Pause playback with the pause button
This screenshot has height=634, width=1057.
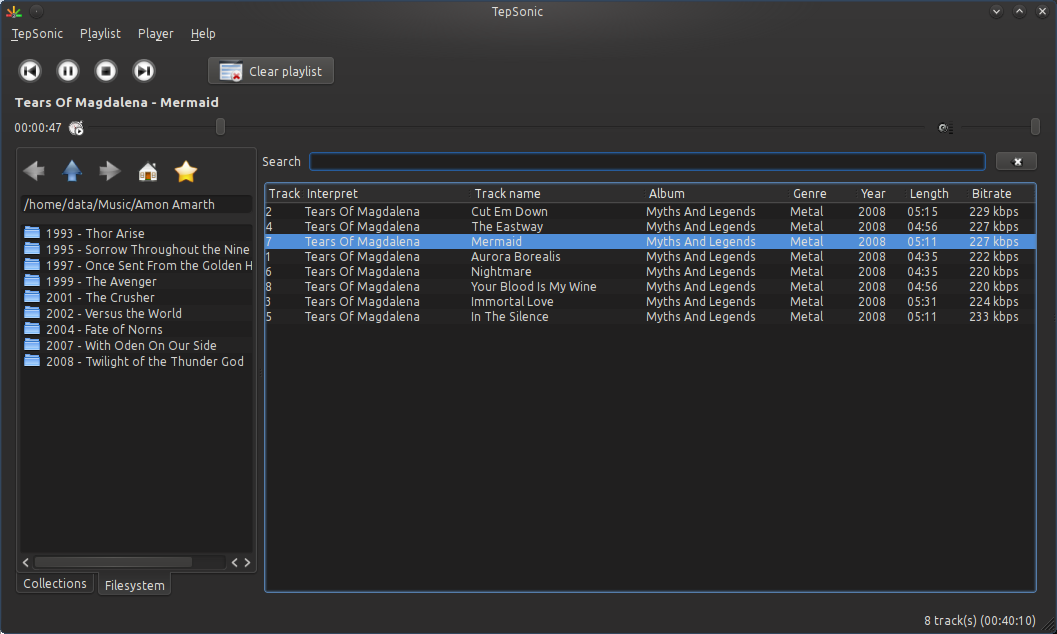[x=67, y=71]
